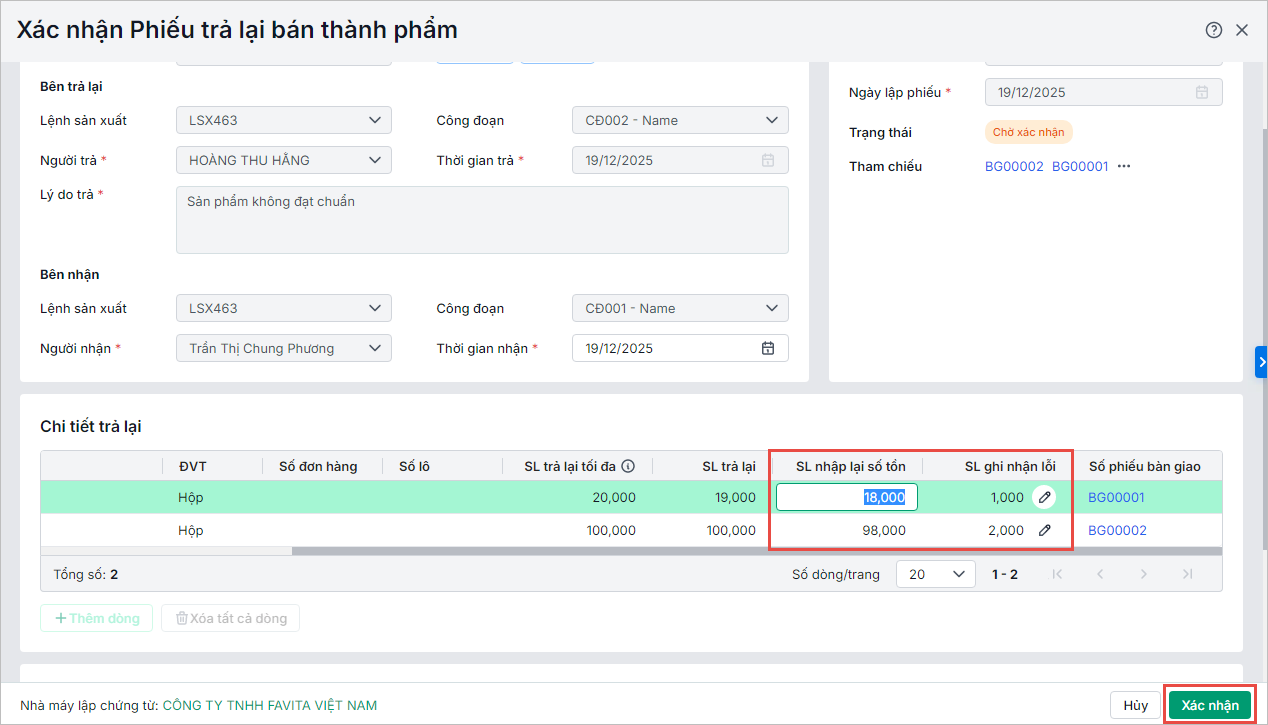
Task: Click Số phiếu bàn giao column header
Action: point(1145,466)
